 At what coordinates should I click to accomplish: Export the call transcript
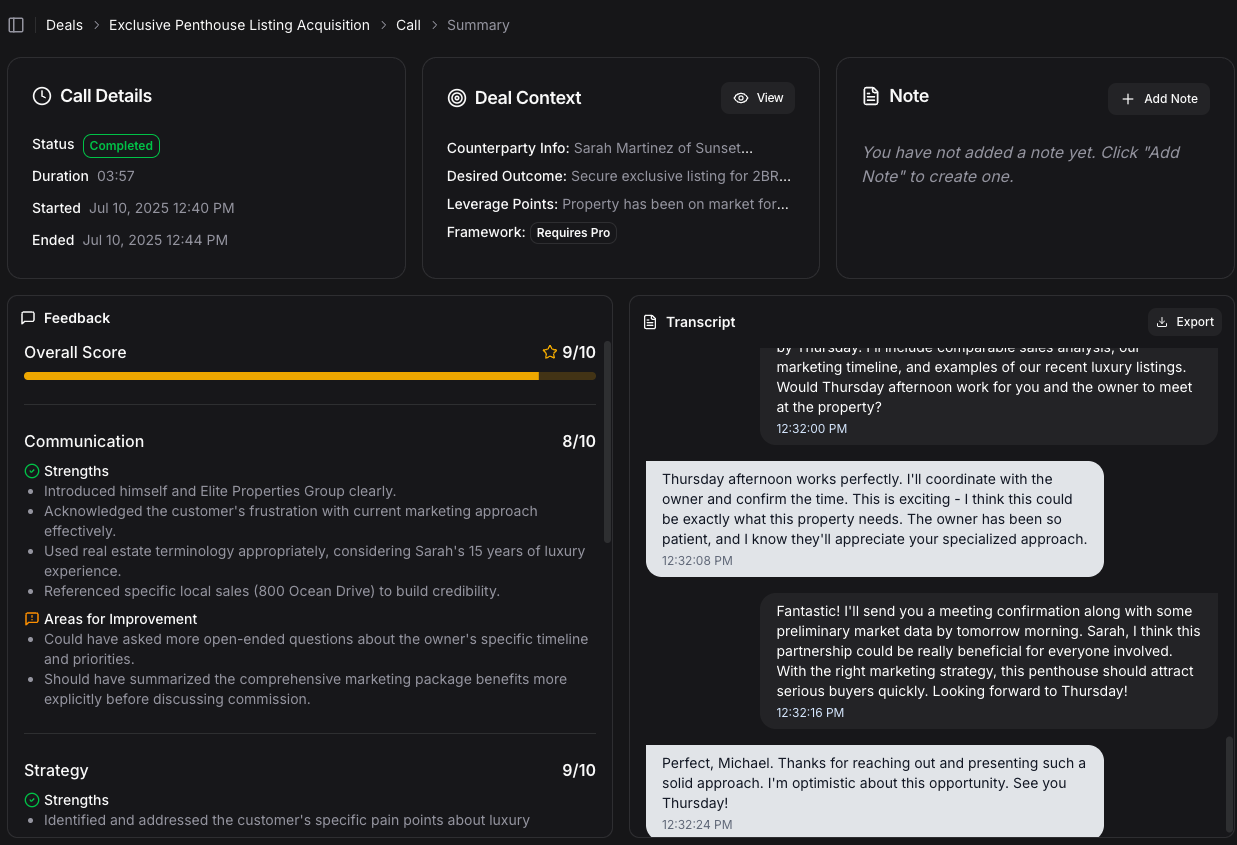click(x=1185, y=322)
